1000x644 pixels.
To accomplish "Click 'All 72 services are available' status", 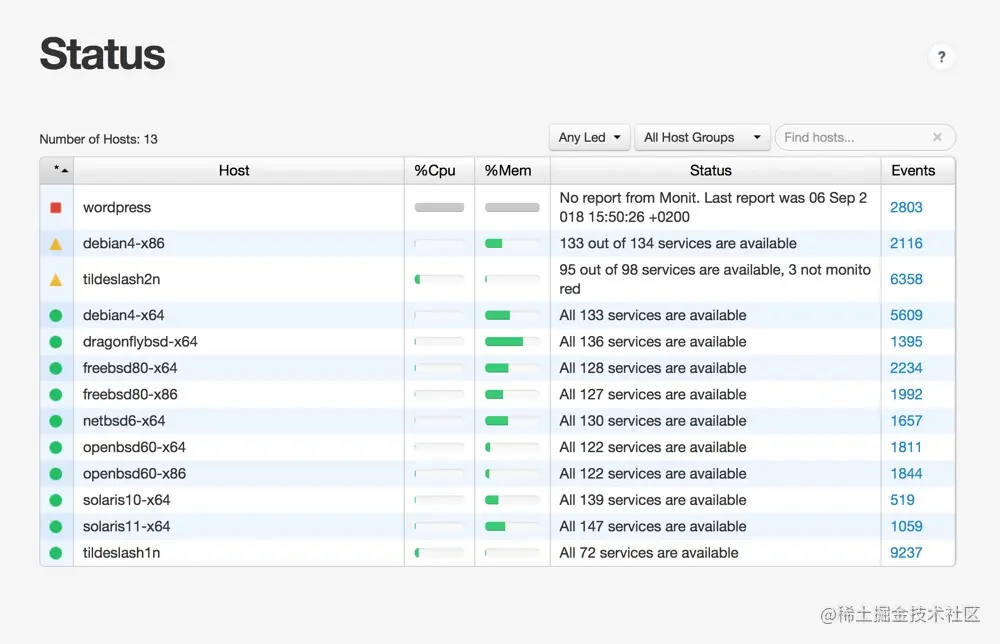I will [649, 553].
